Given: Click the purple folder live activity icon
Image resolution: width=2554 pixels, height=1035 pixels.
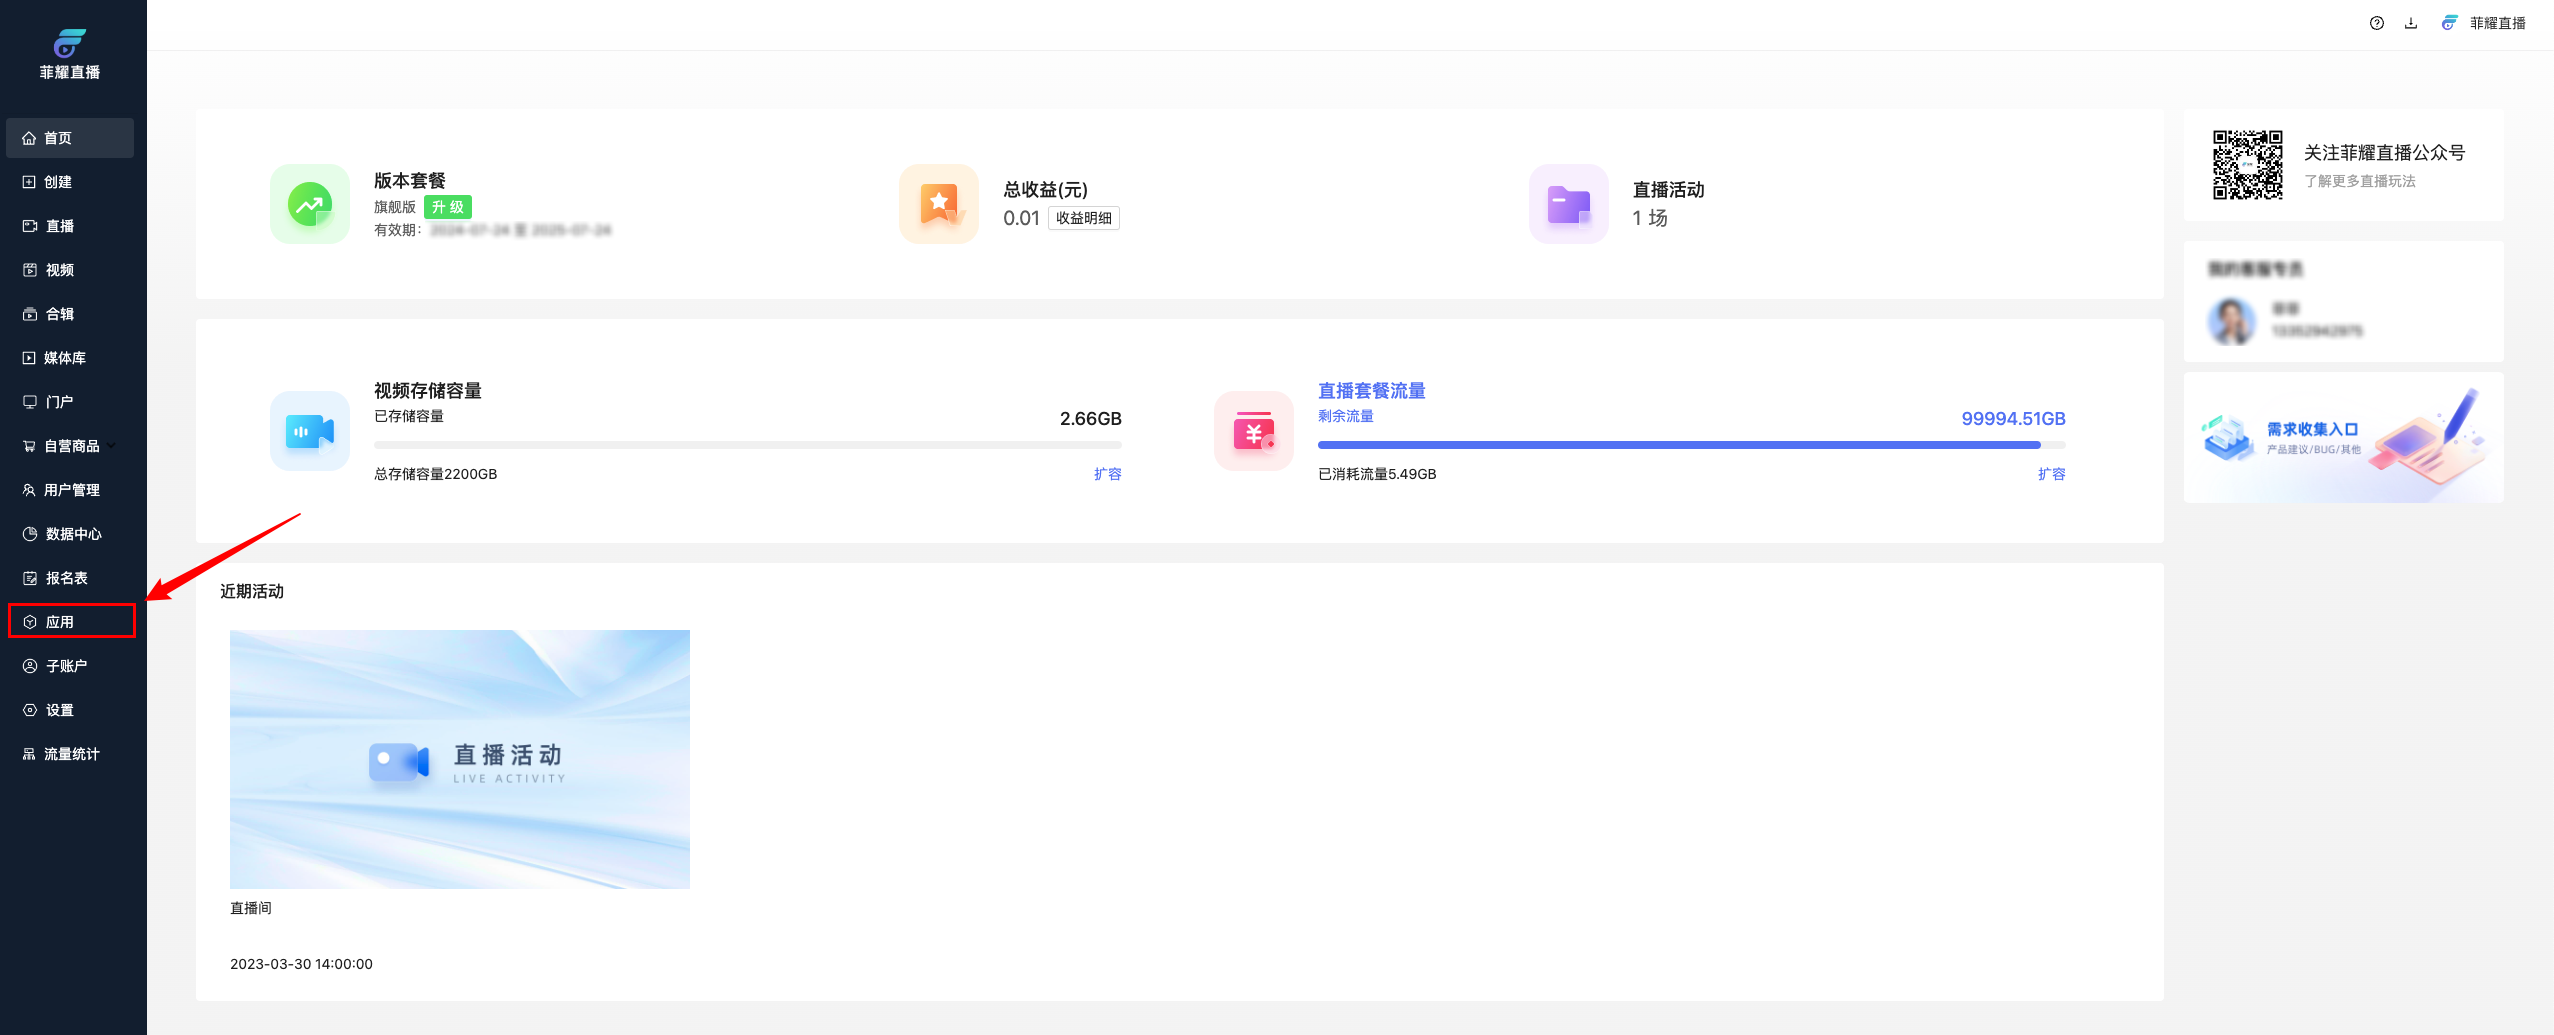Looking at the screenshot, I should tap(1568, 205).
